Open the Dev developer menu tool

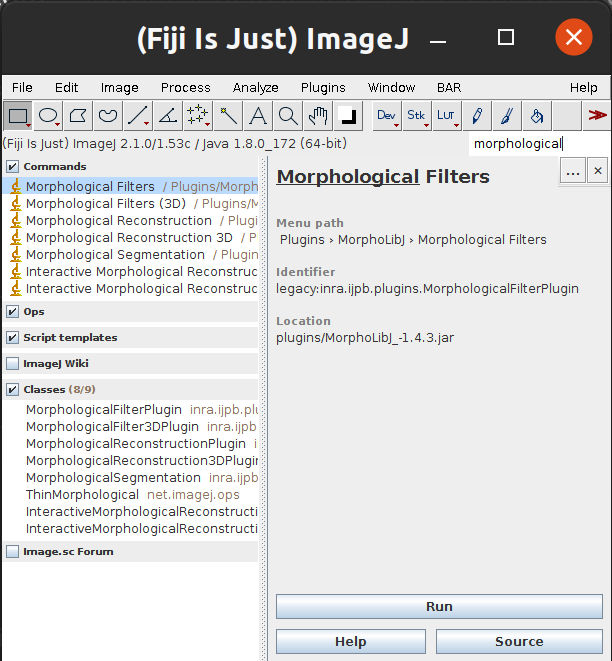(387, 116)
